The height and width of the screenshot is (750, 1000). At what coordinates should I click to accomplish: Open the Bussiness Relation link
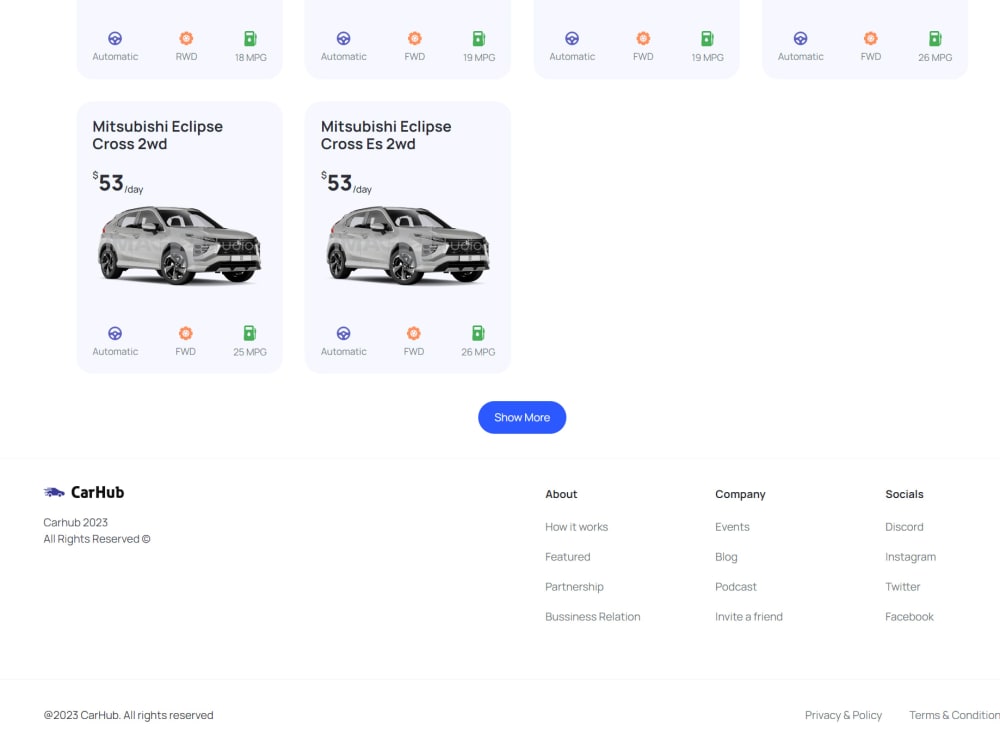(592, 617)
